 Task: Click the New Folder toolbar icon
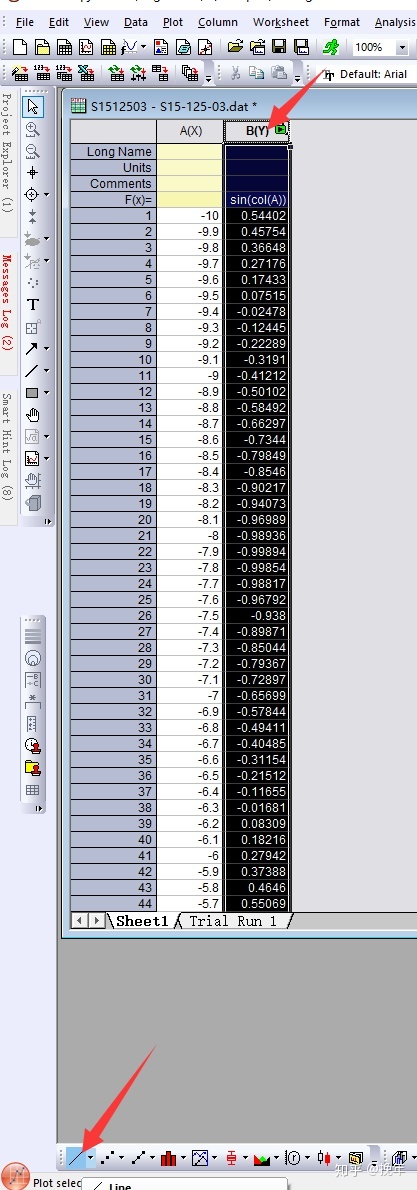click(x=43, y=48)
